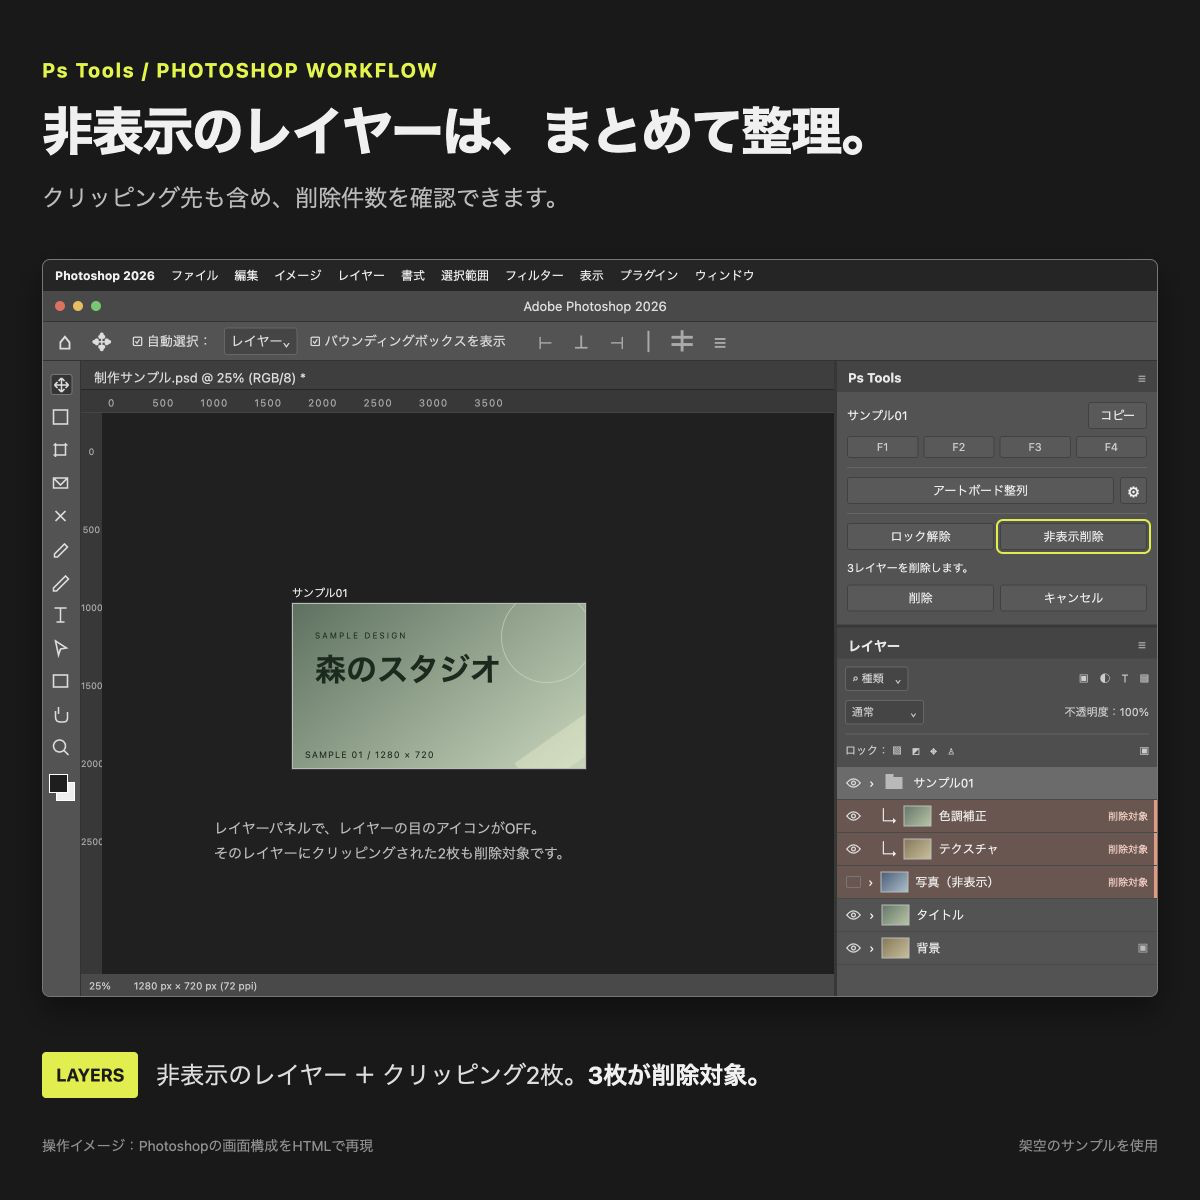The width and height of the screenshot is (1200, 1200).
Task: Click align bottom edges icon
Action: pyautogui.click(x=581, y=342)
